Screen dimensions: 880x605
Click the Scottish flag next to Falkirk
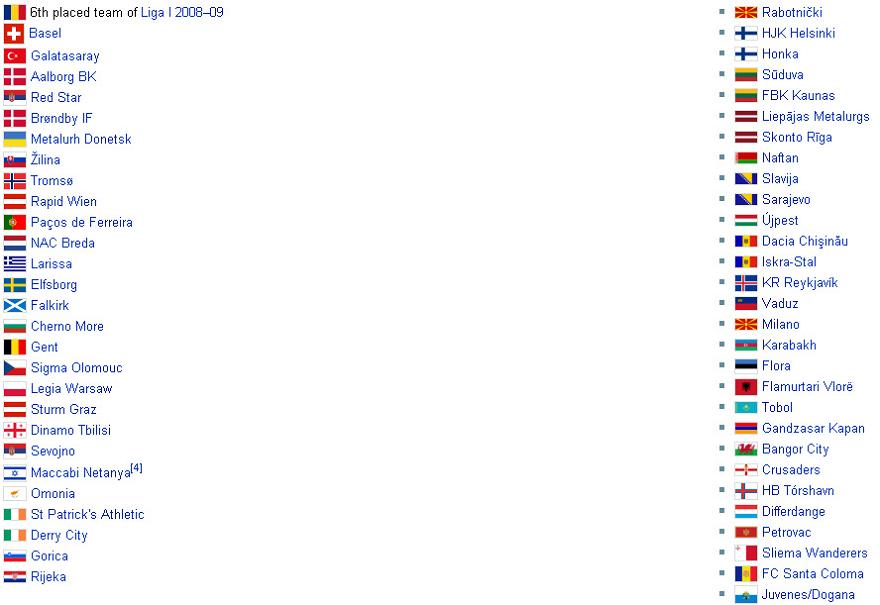[x=15, y=305]
